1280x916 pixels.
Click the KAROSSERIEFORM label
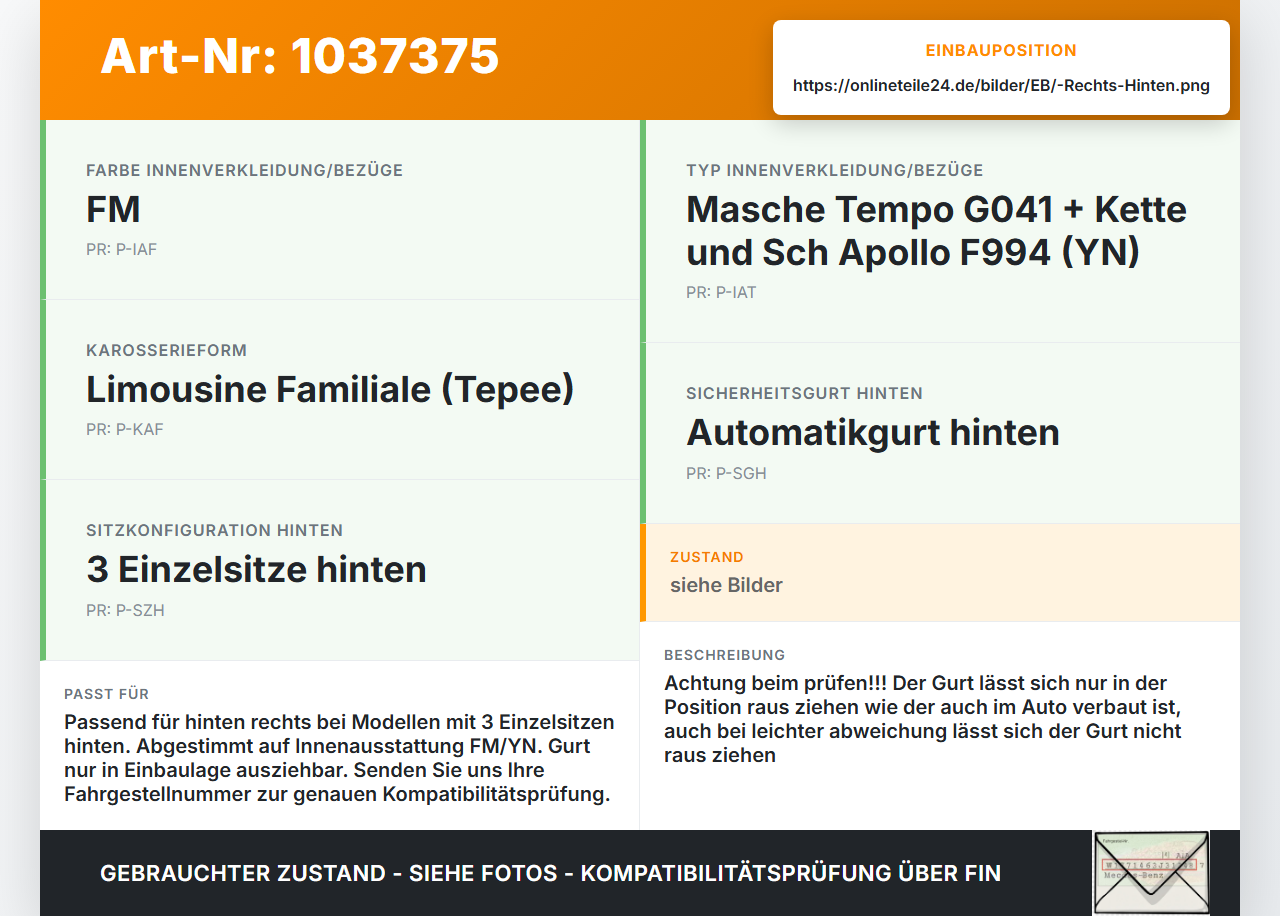pos(166,351)
